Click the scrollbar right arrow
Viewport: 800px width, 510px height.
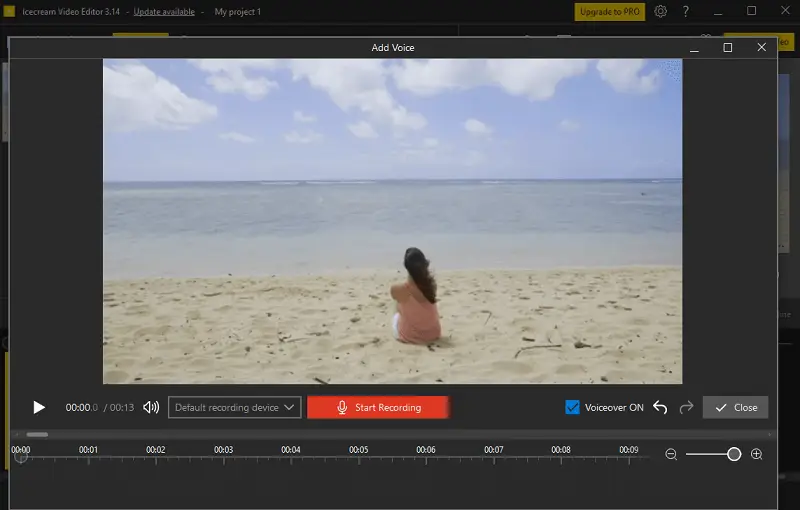click(769, 435)
